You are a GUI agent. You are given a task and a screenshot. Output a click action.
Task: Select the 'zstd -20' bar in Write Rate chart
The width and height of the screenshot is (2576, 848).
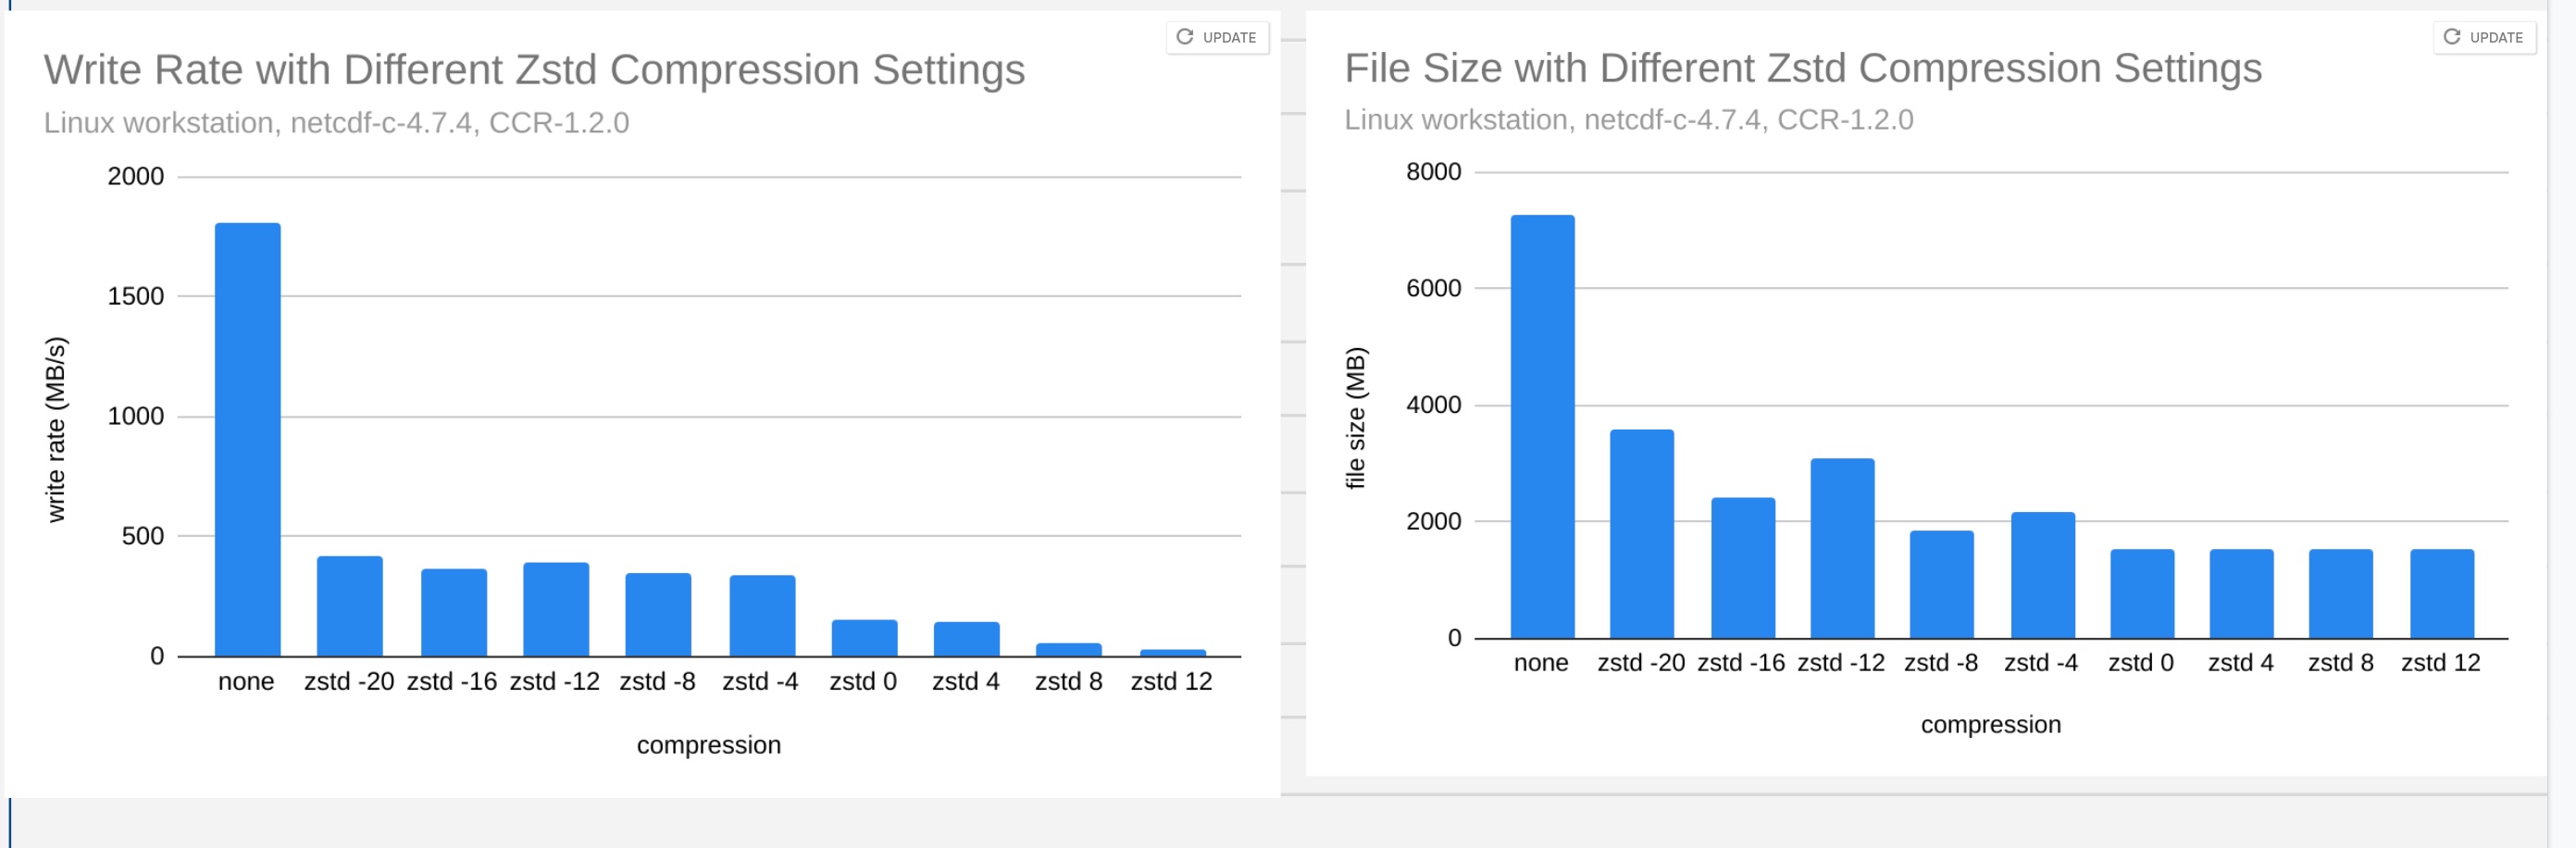coord(349,606)
